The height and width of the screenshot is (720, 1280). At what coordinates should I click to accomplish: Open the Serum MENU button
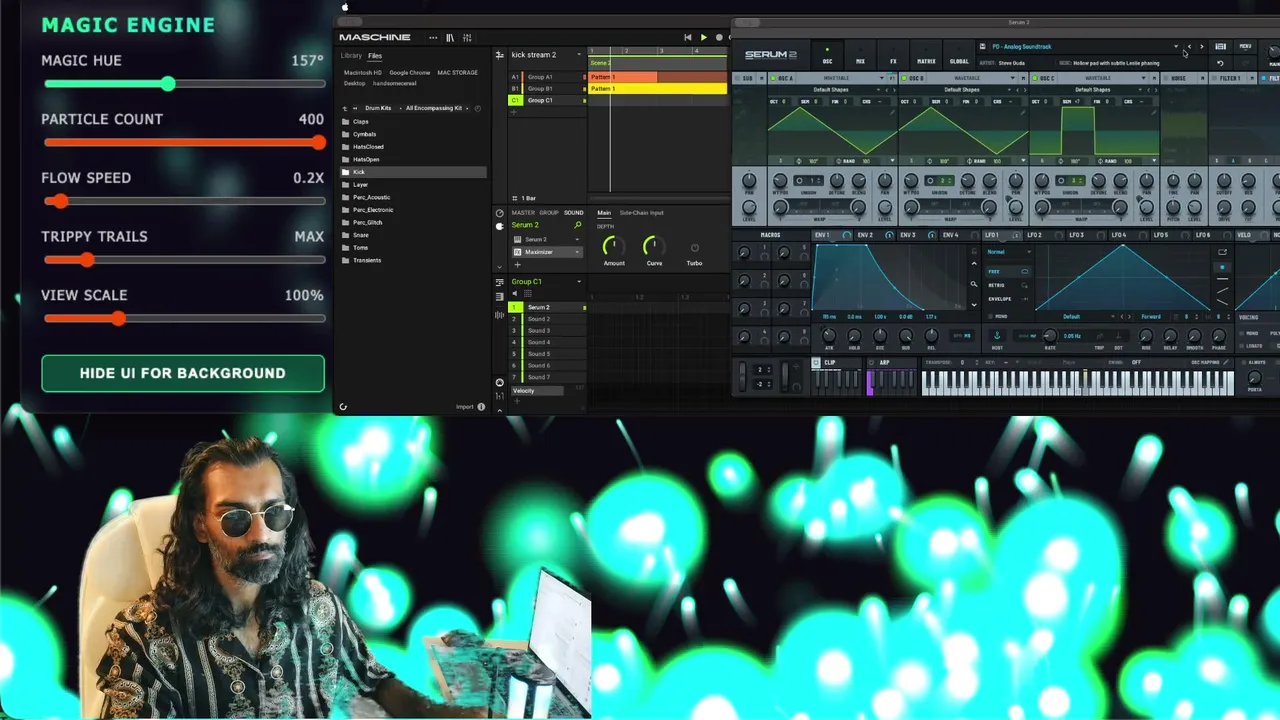(x=1245, y=47)
